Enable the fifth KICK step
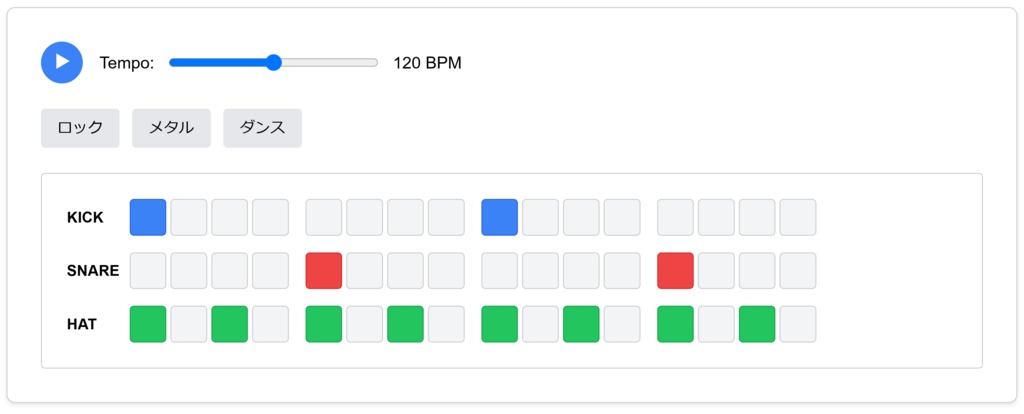Viewport: 1024px width, 414px height. tap(324, 217)
